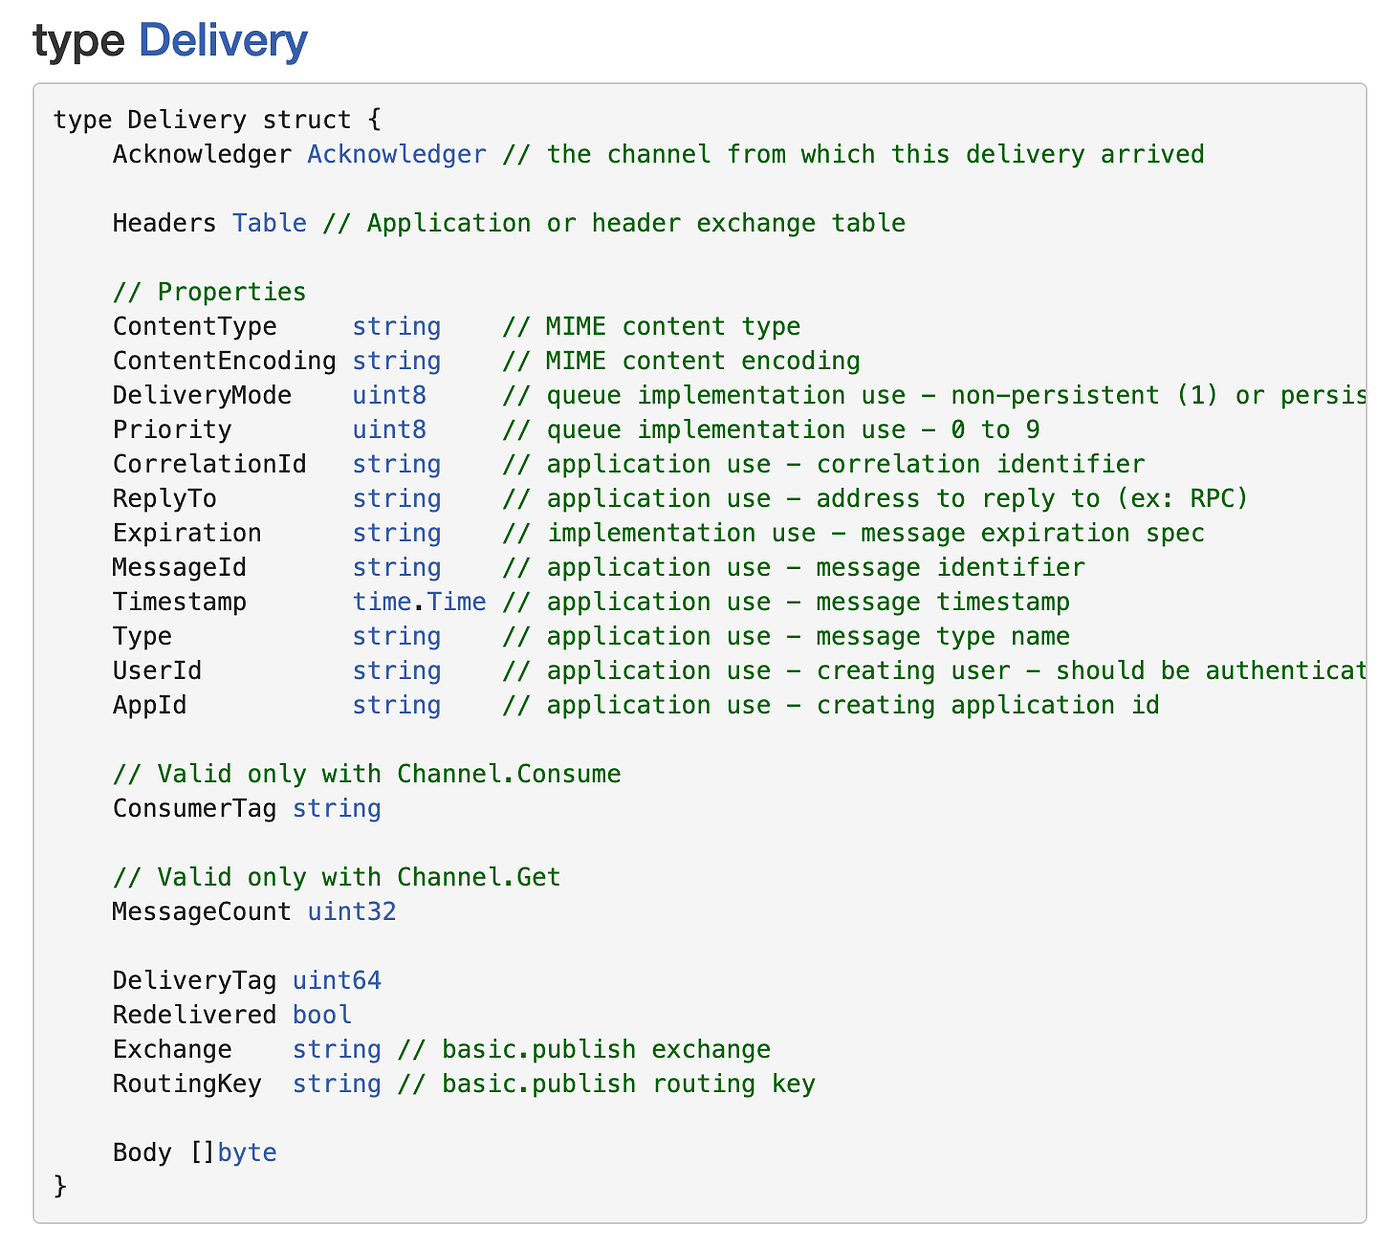Open the string link for AppId
The width and height of the screenshot is (1400, 1251).
(x=396, y=705)
